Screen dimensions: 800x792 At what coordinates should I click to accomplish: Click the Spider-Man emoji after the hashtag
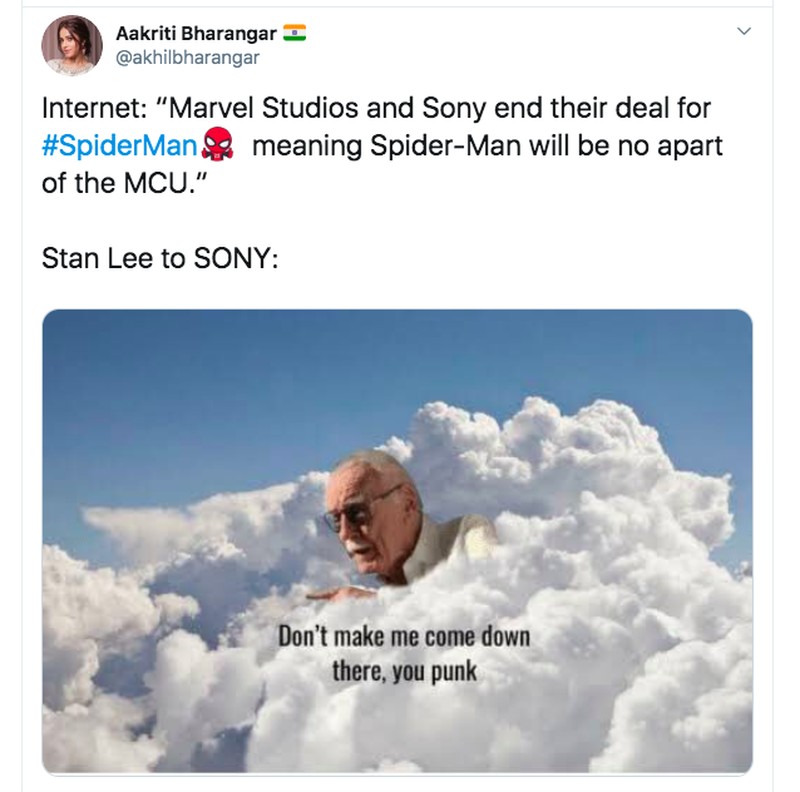[x=217, y=147]
